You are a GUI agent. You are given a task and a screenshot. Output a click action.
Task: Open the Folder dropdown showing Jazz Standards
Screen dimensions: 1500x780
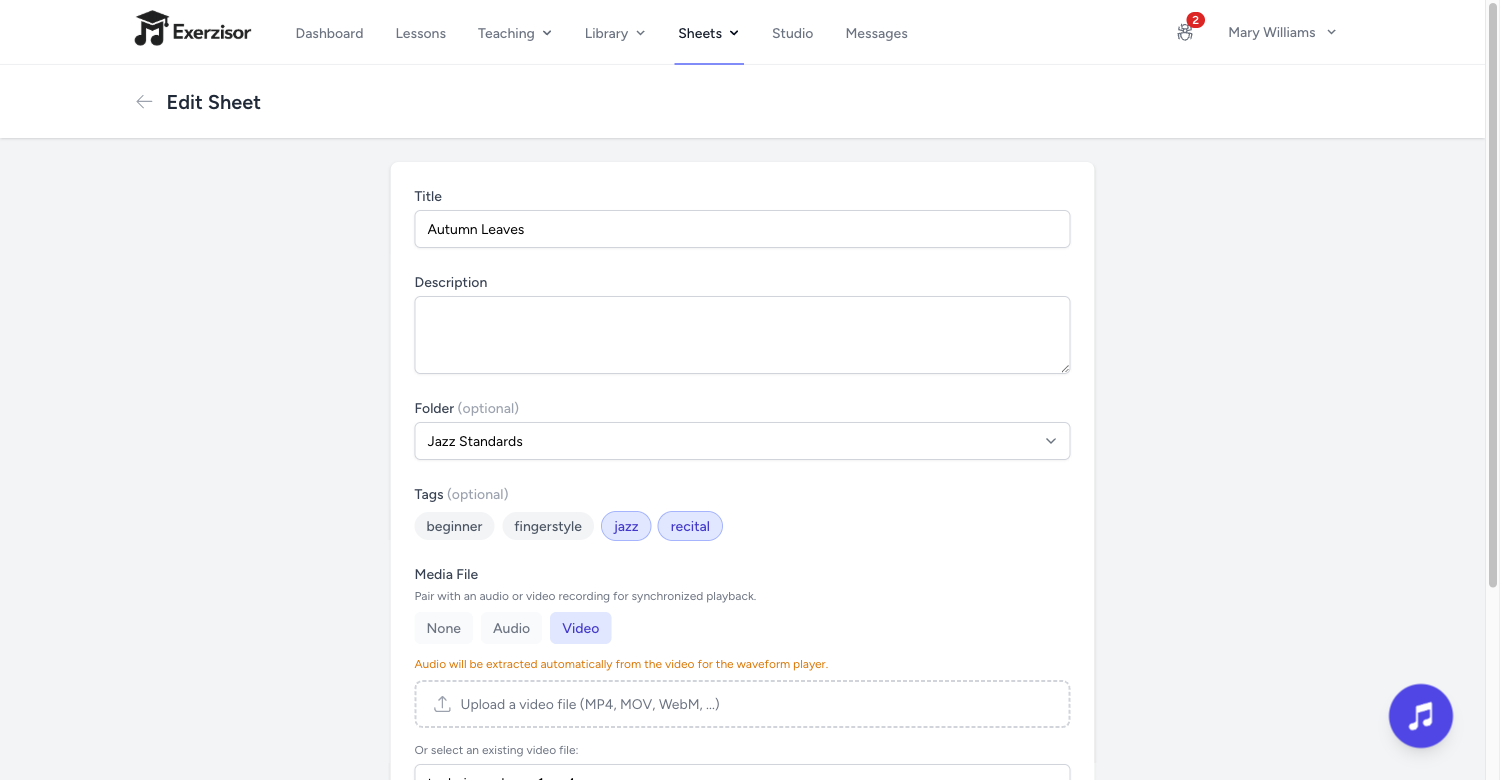pos(742,441)
